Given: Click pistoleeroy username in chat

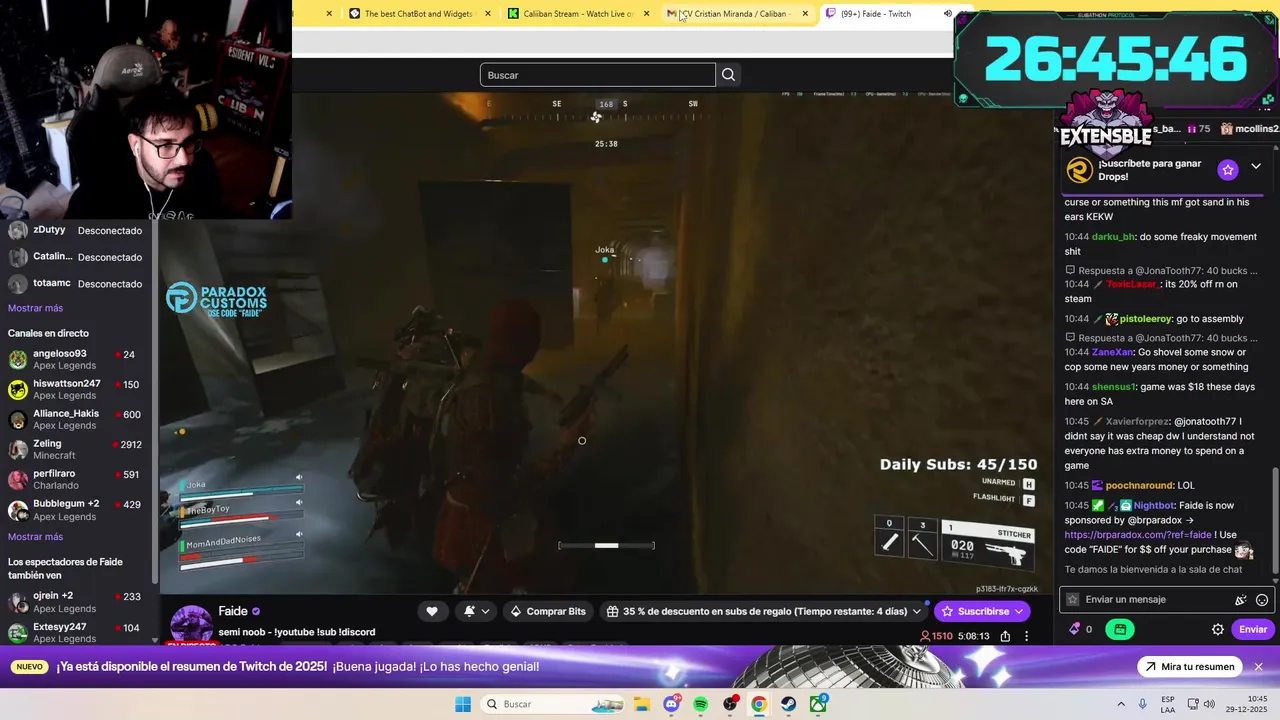Looking at the screenshot, I should point(1146,319).
